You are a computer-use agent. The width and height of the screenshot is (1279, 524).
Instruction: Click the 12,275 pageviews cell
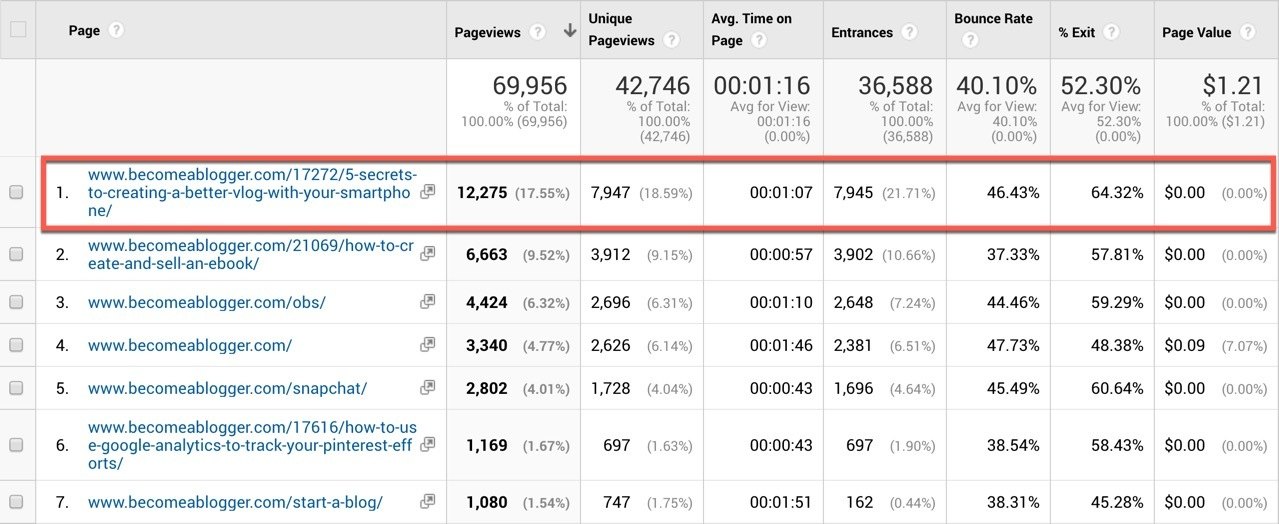pos(483,192)
